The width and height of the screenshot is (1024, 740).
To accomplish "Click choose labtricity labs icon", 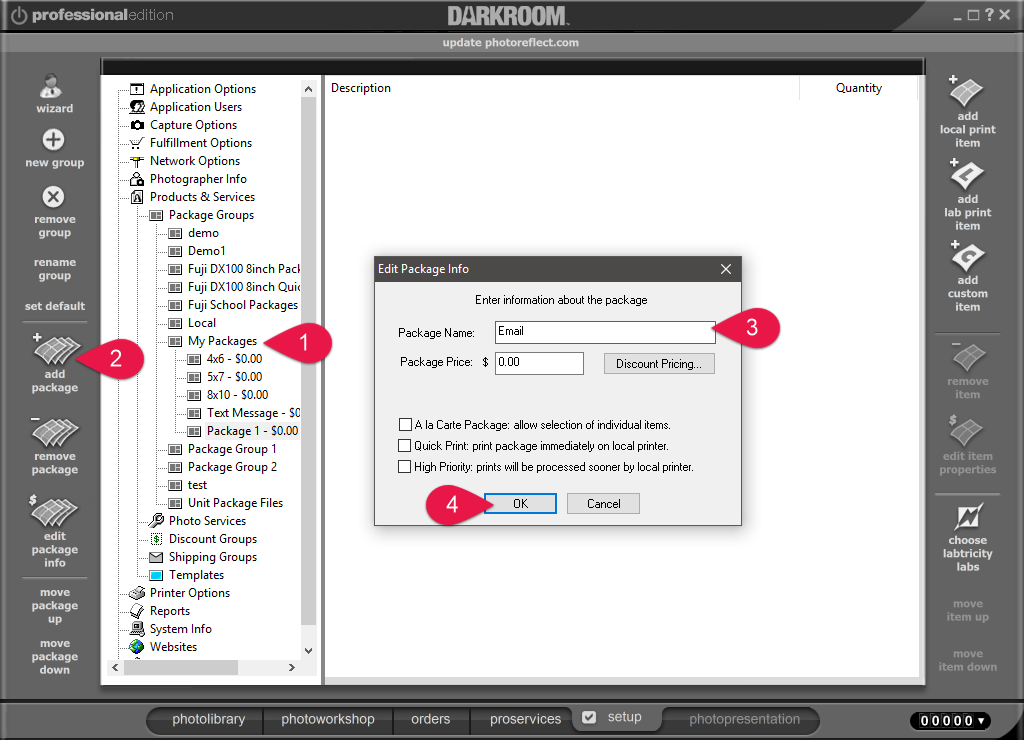I will [968, 517].
